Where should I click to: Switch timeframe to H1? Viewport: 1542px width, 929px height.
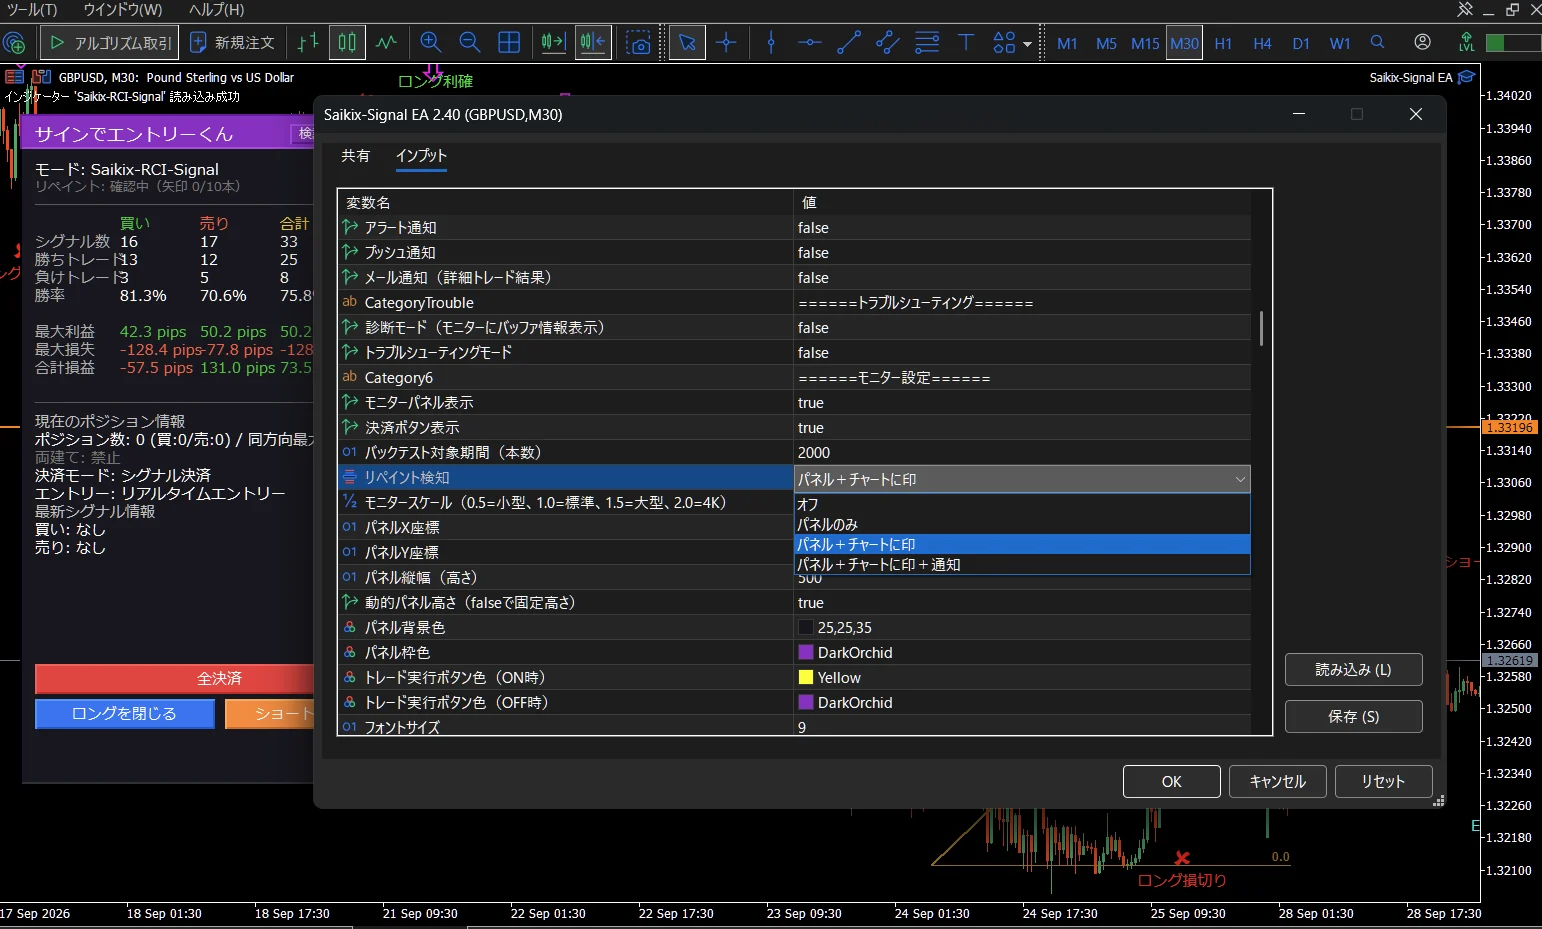point(1223,44)
